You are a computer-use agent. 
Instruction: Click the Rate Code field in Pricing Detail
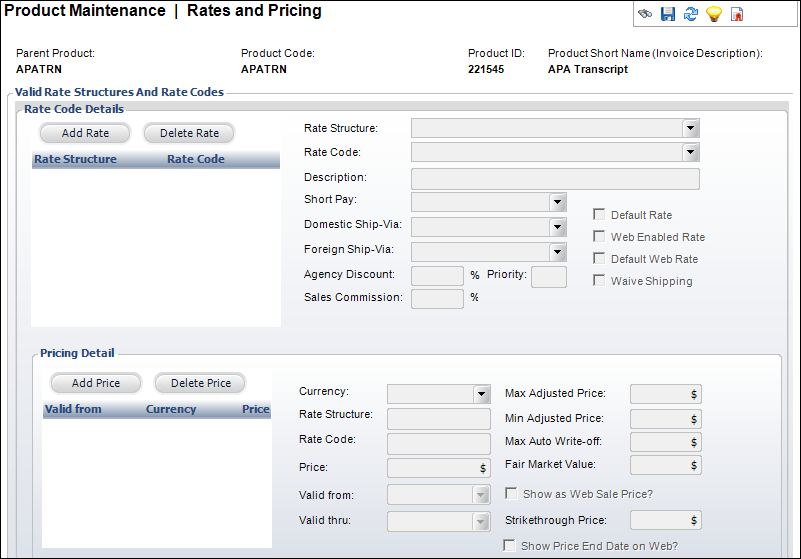[x=439, y=444]
